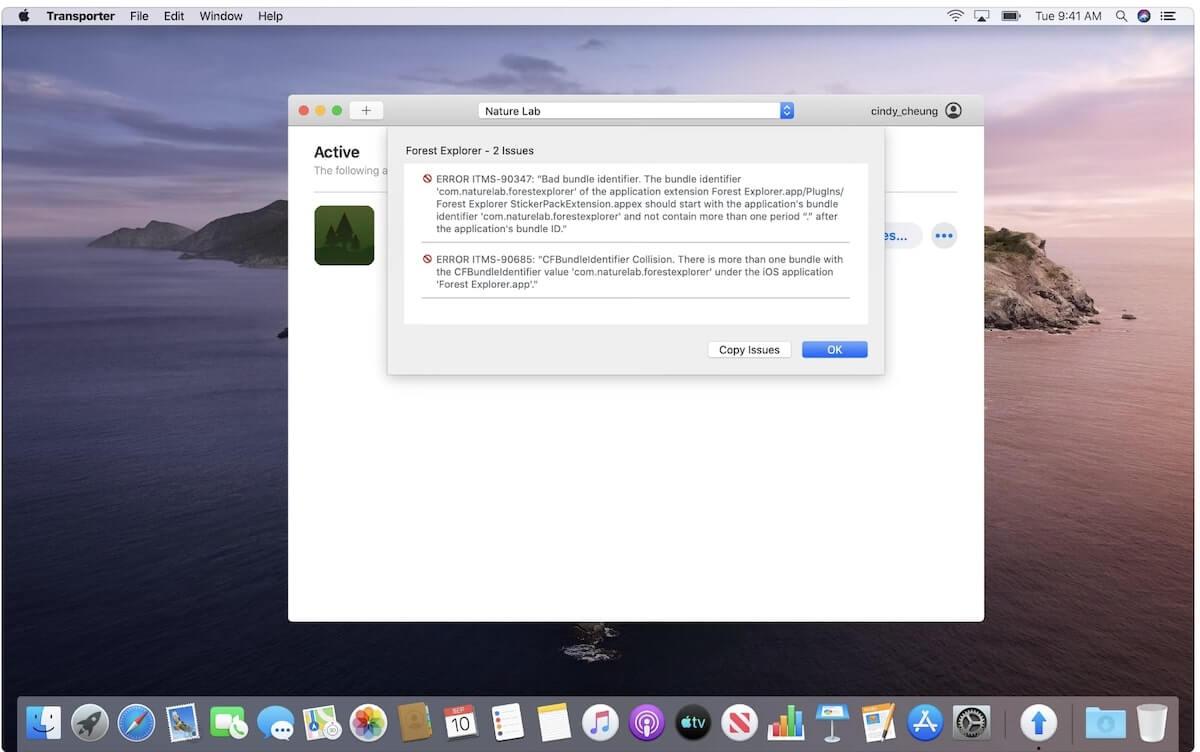Click the three-dot more options button
The image size is (1200, 752).
(944, 236)
